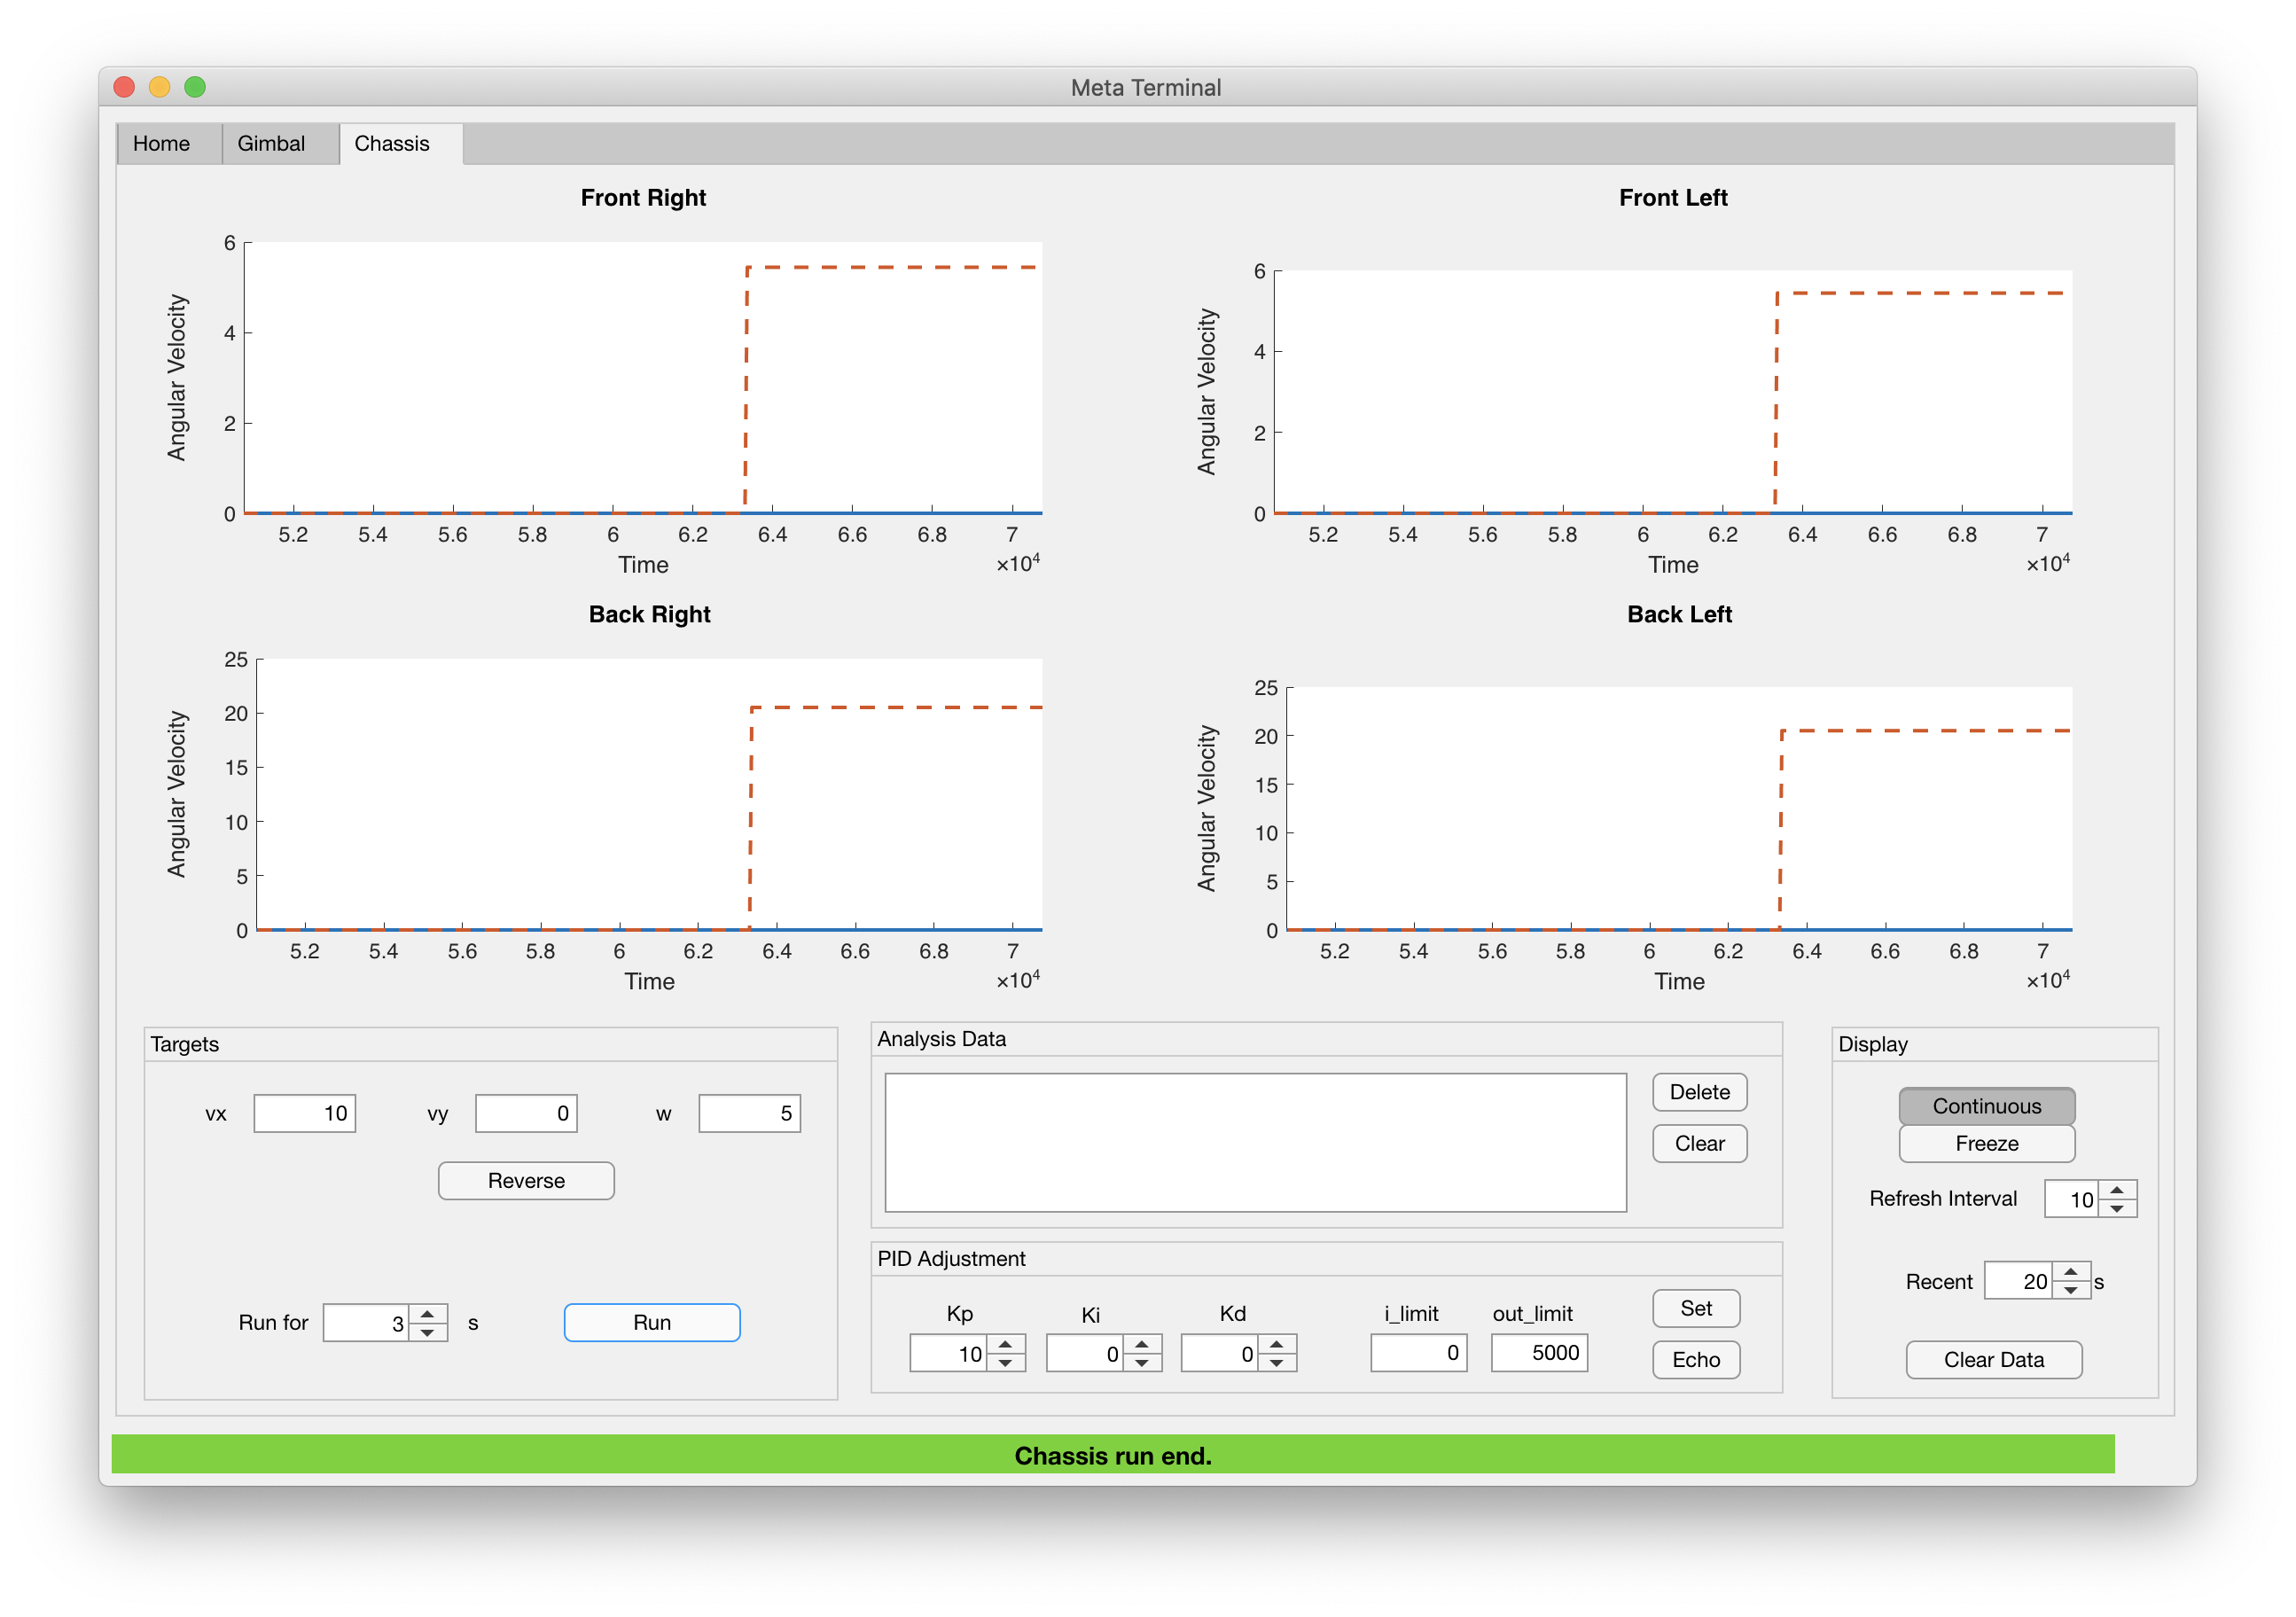
Task: Click the vy target input field
Action: tap(526, 1113)
